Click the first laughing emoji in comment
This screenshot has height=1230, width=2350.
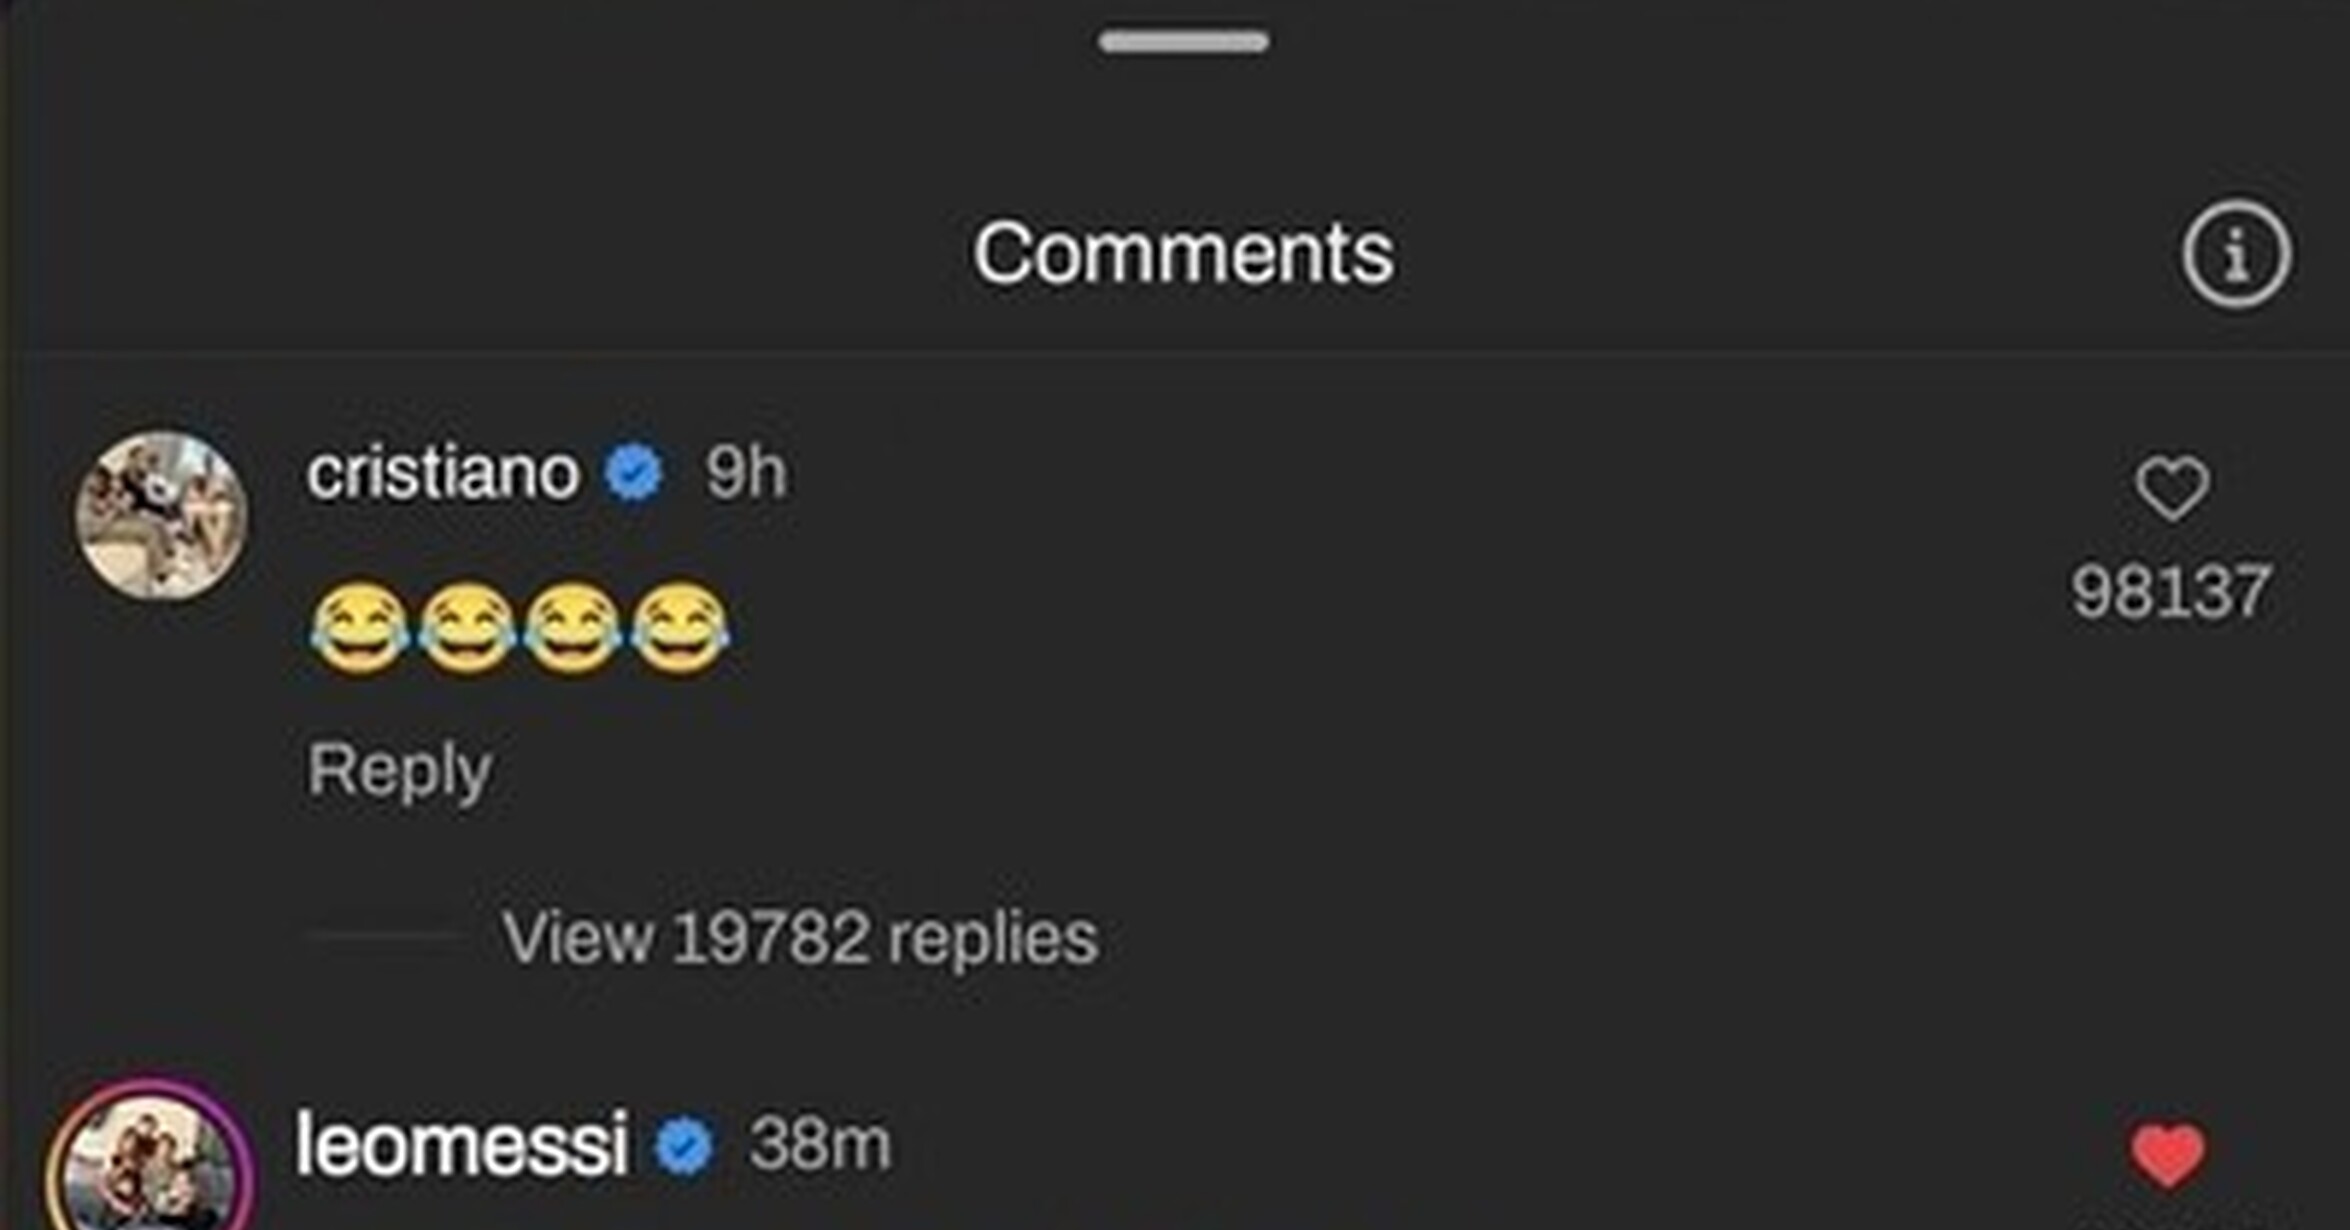(358, 628)
